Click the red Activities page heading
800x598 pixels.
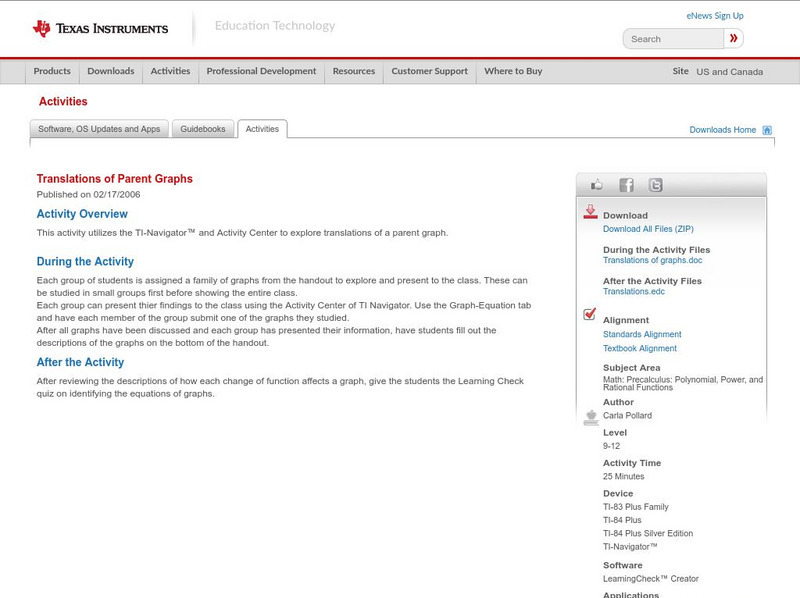coord(63,102)
